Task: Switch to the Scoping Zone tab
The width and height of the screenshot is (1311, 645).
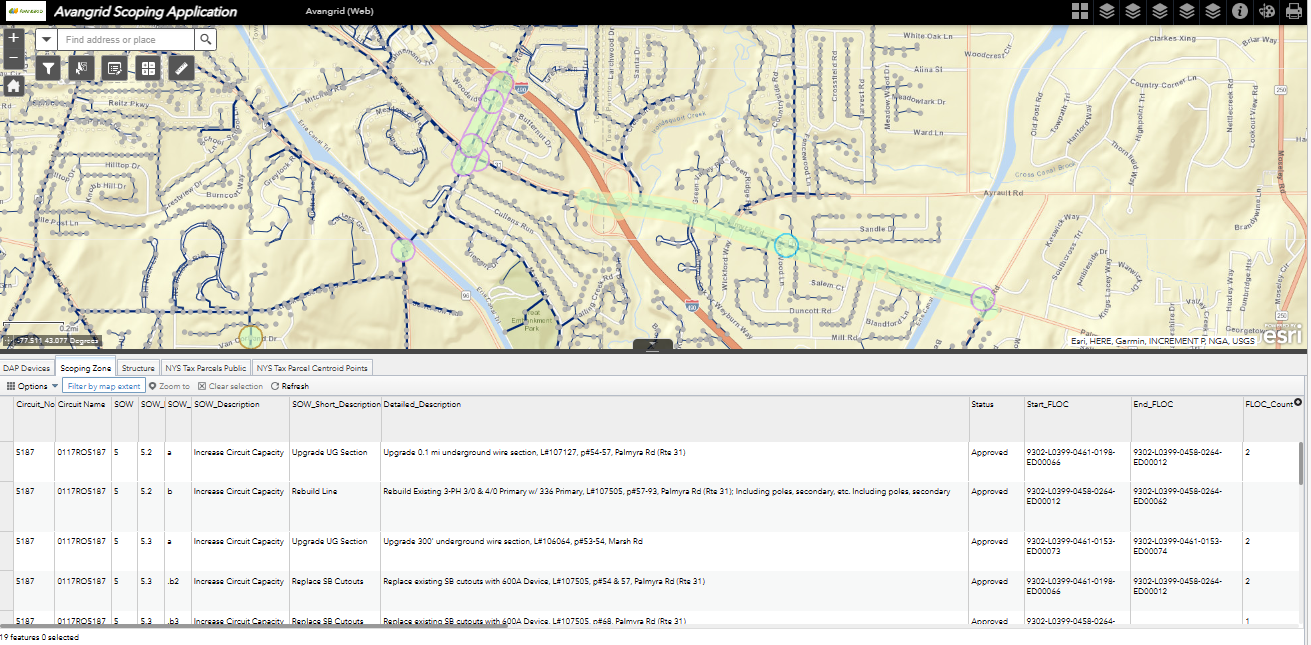Action: [85, 368]
